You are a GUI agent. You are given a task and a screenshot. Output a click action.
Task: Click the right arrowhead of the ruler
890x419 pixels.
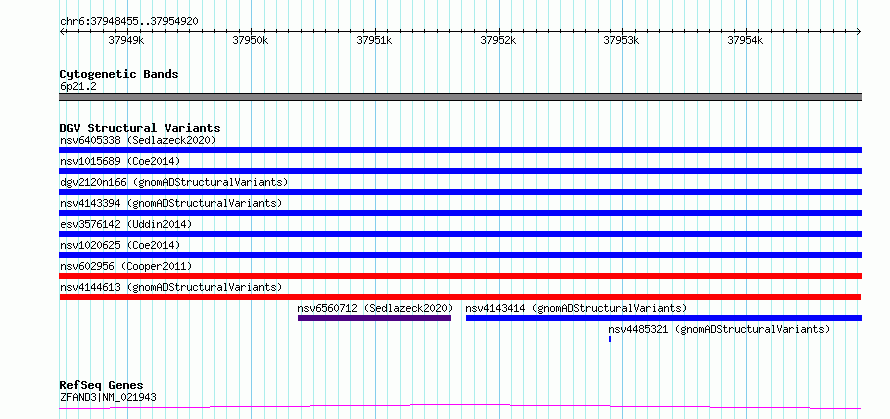pos(859,31)
